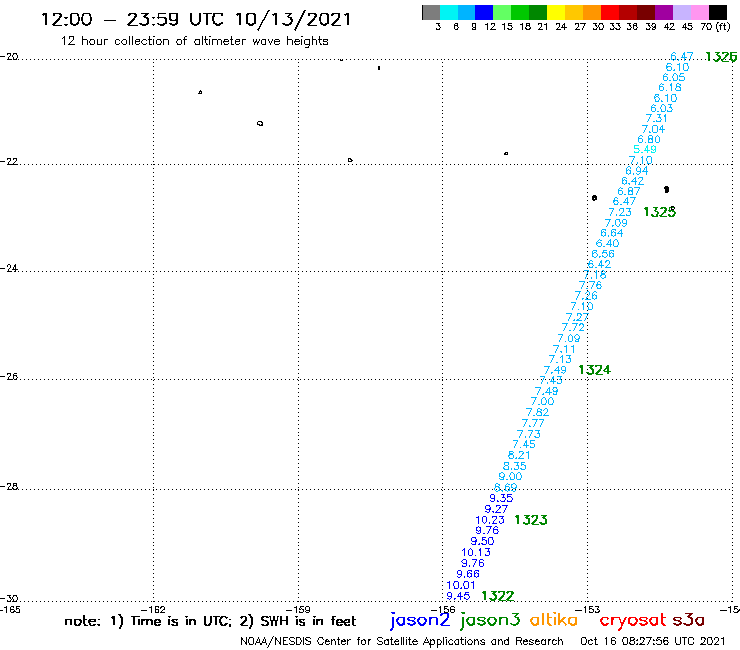740x650 pixels.
Task: Select the 9.00 wave height value
Action: (511, 477)
